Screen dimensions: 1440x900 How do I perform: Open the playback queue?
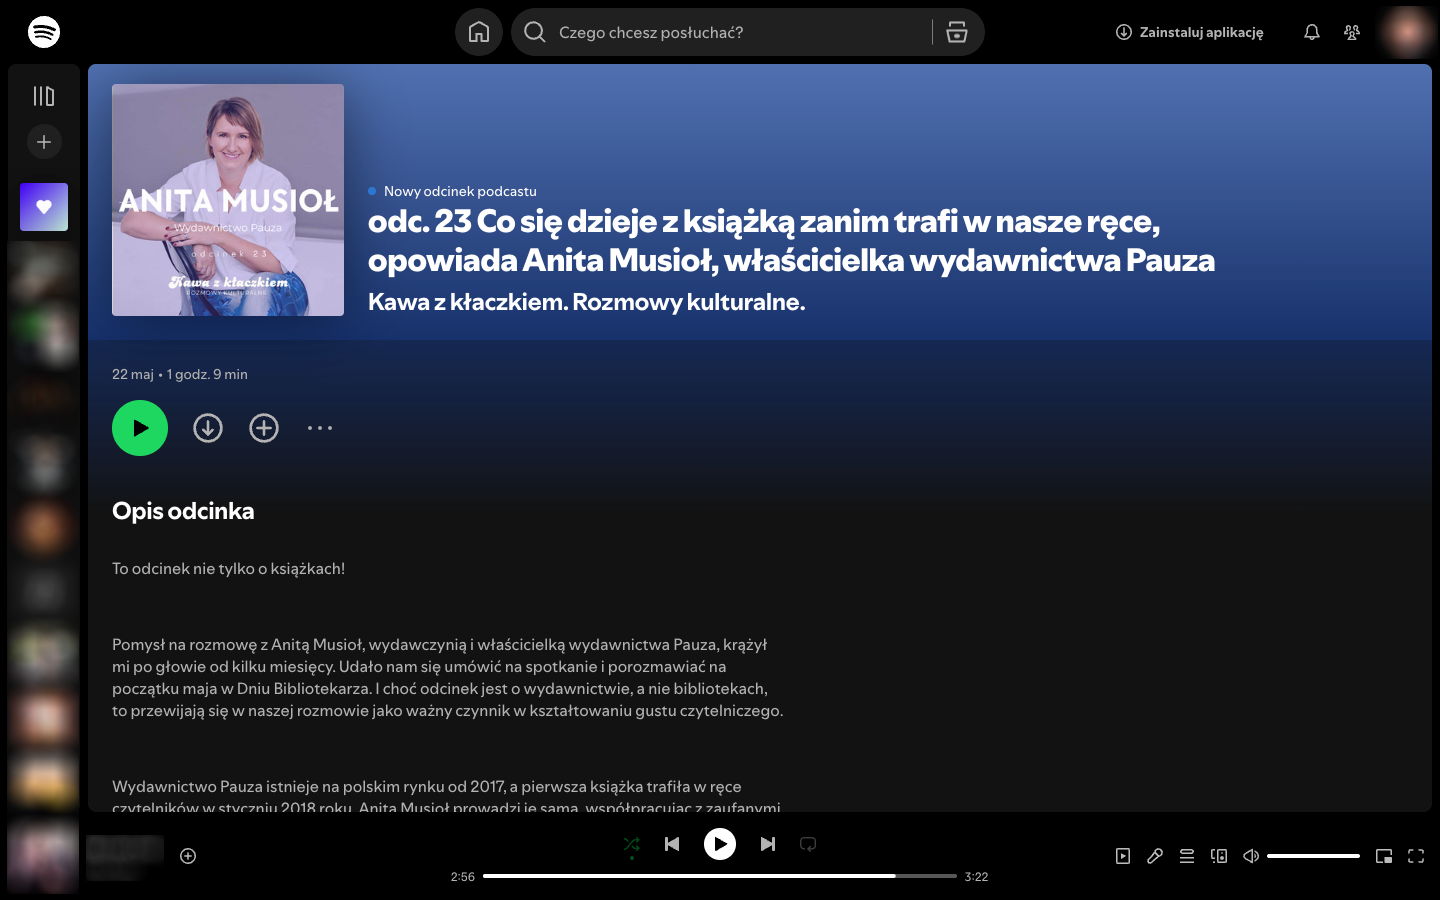pos(1187,856)
